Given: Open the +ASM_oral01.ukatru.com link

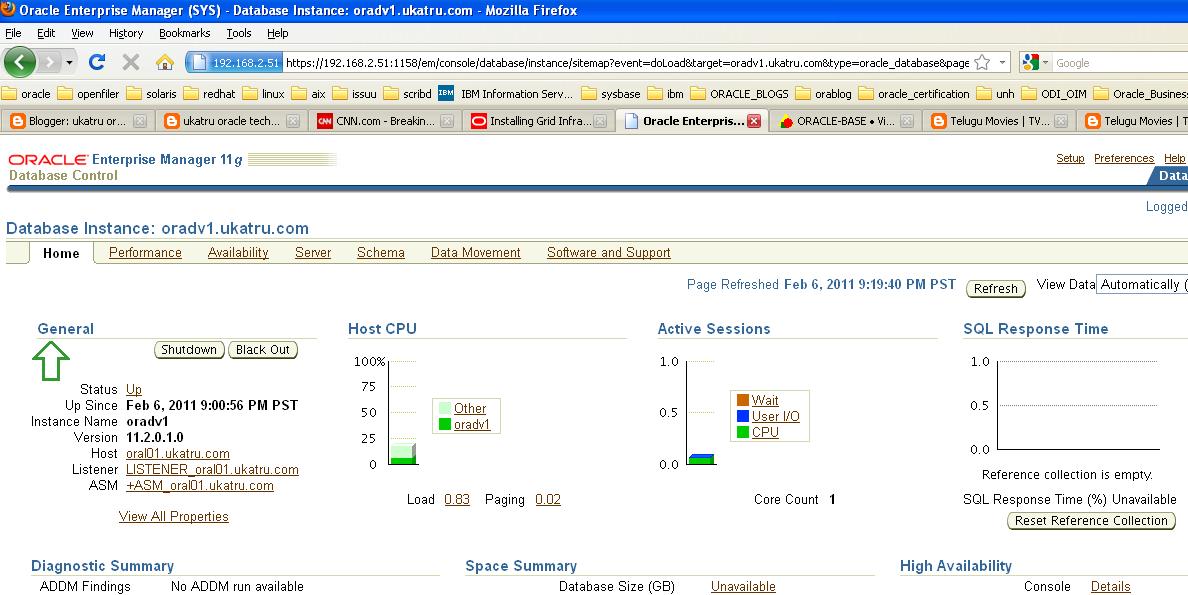Looking at the screenshot, I should click(200, 486).
